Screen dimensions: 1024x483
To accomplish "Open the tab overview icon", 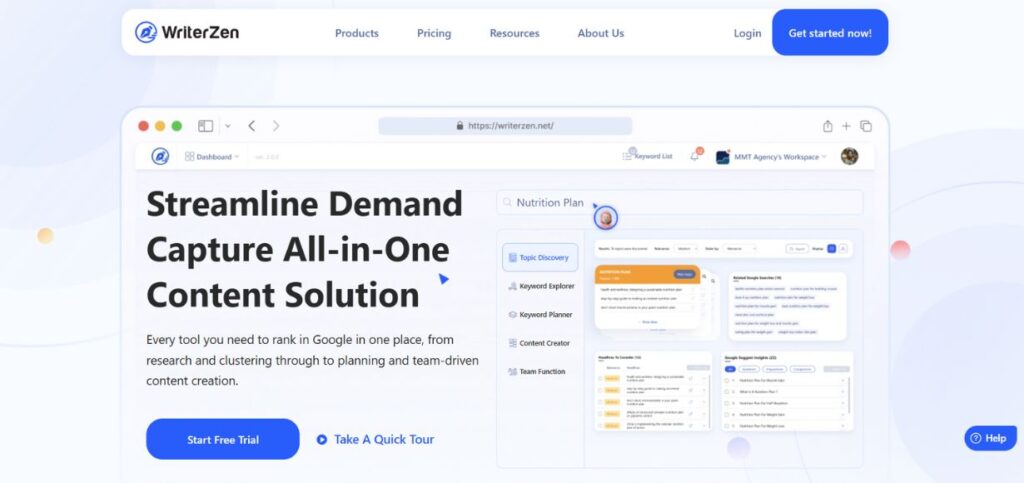I will 866,126.
